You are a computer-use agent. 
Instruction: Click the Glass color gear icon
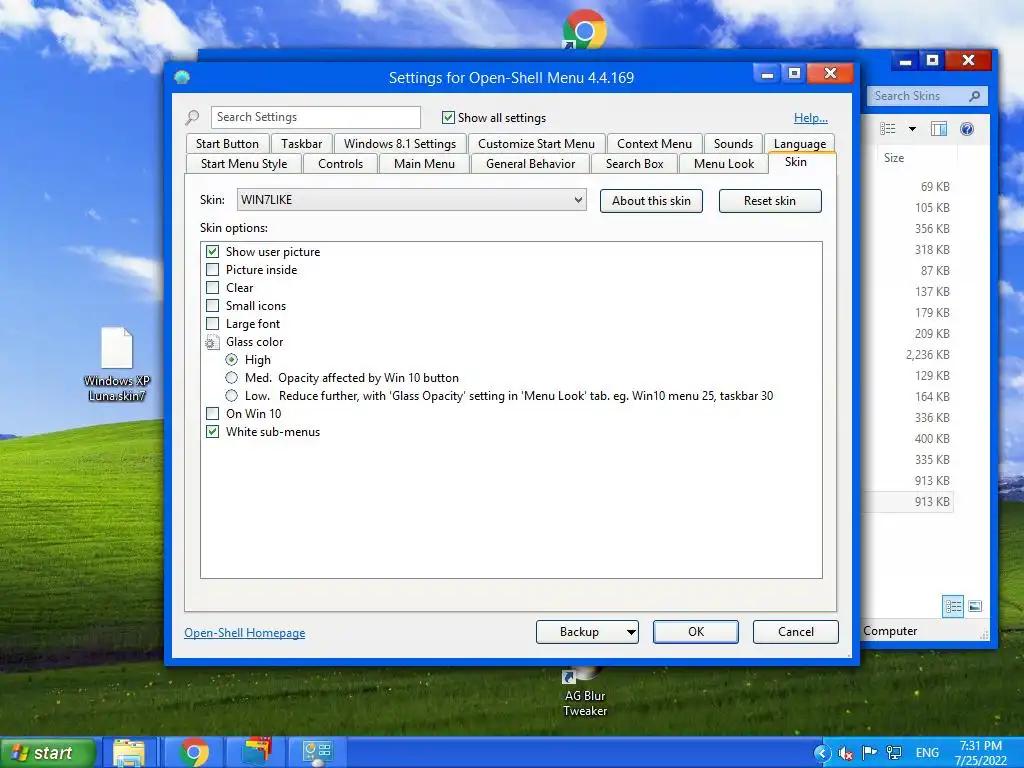point(212,342)
